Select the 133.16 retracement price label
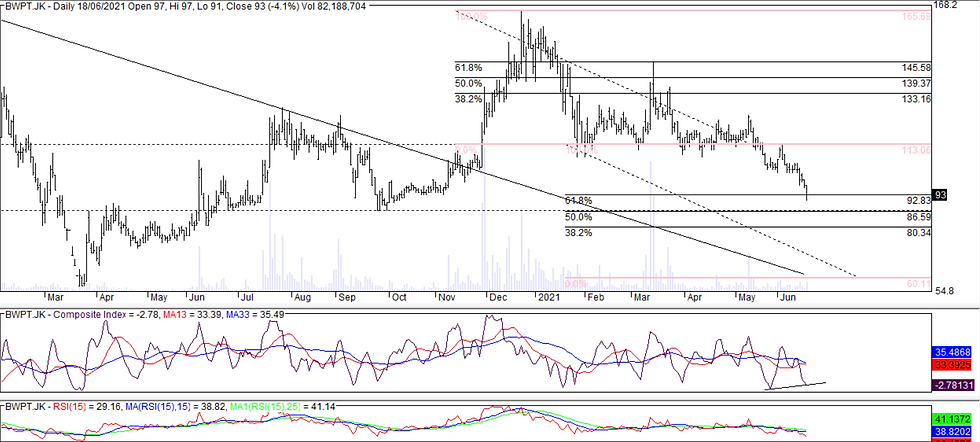 click(x=918, y=99)
